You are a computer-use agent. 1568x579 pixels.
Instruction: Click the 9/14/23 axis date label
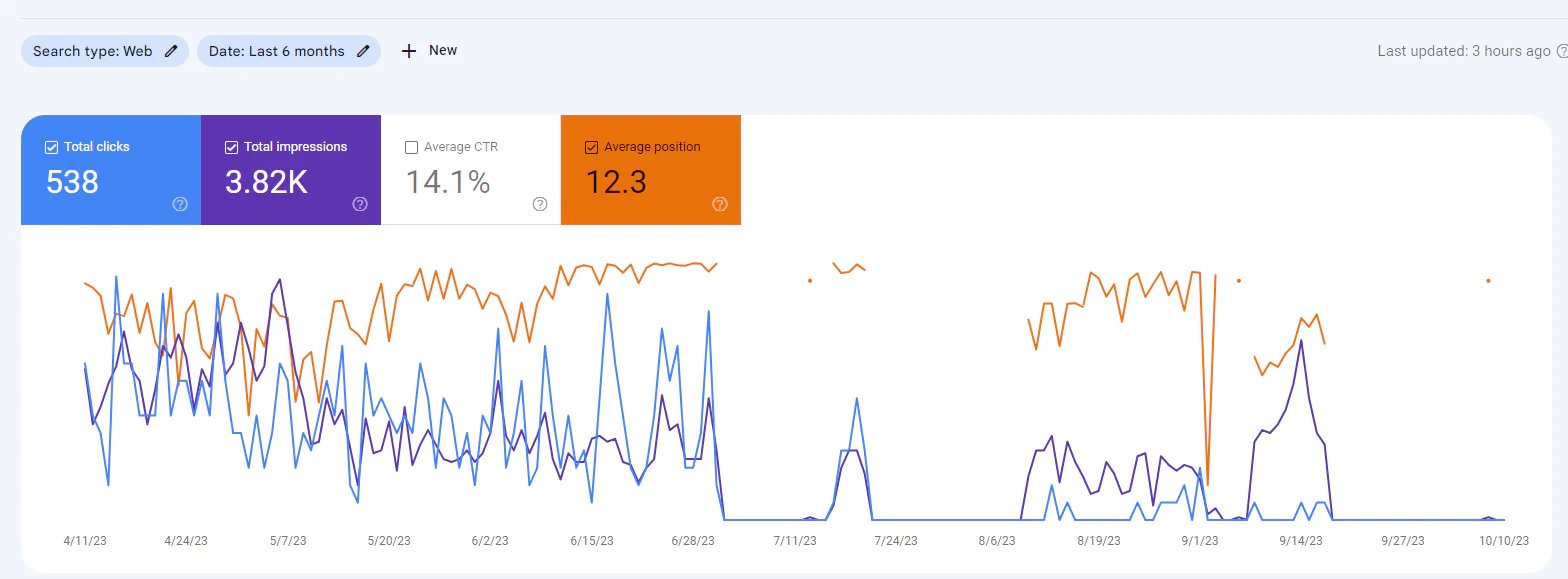[1301, 541]
